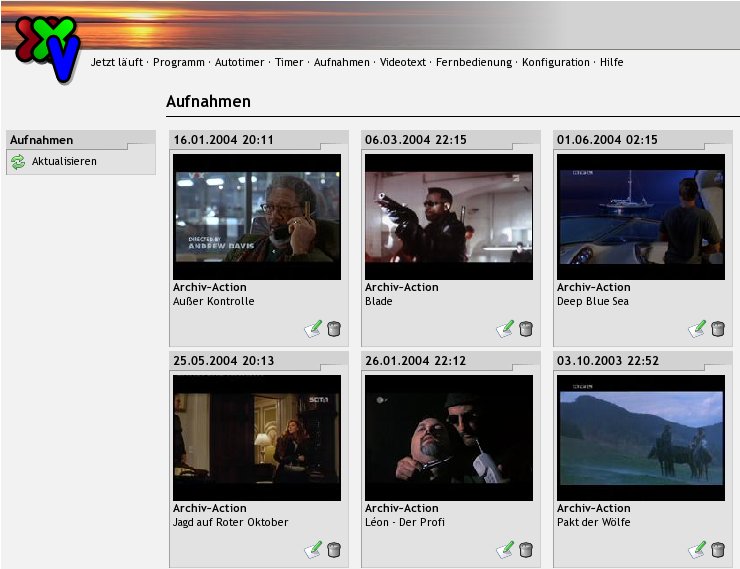740x569 pixels.
Task: Delete the Deep Blue Sea recording
Action: point(718,328)
